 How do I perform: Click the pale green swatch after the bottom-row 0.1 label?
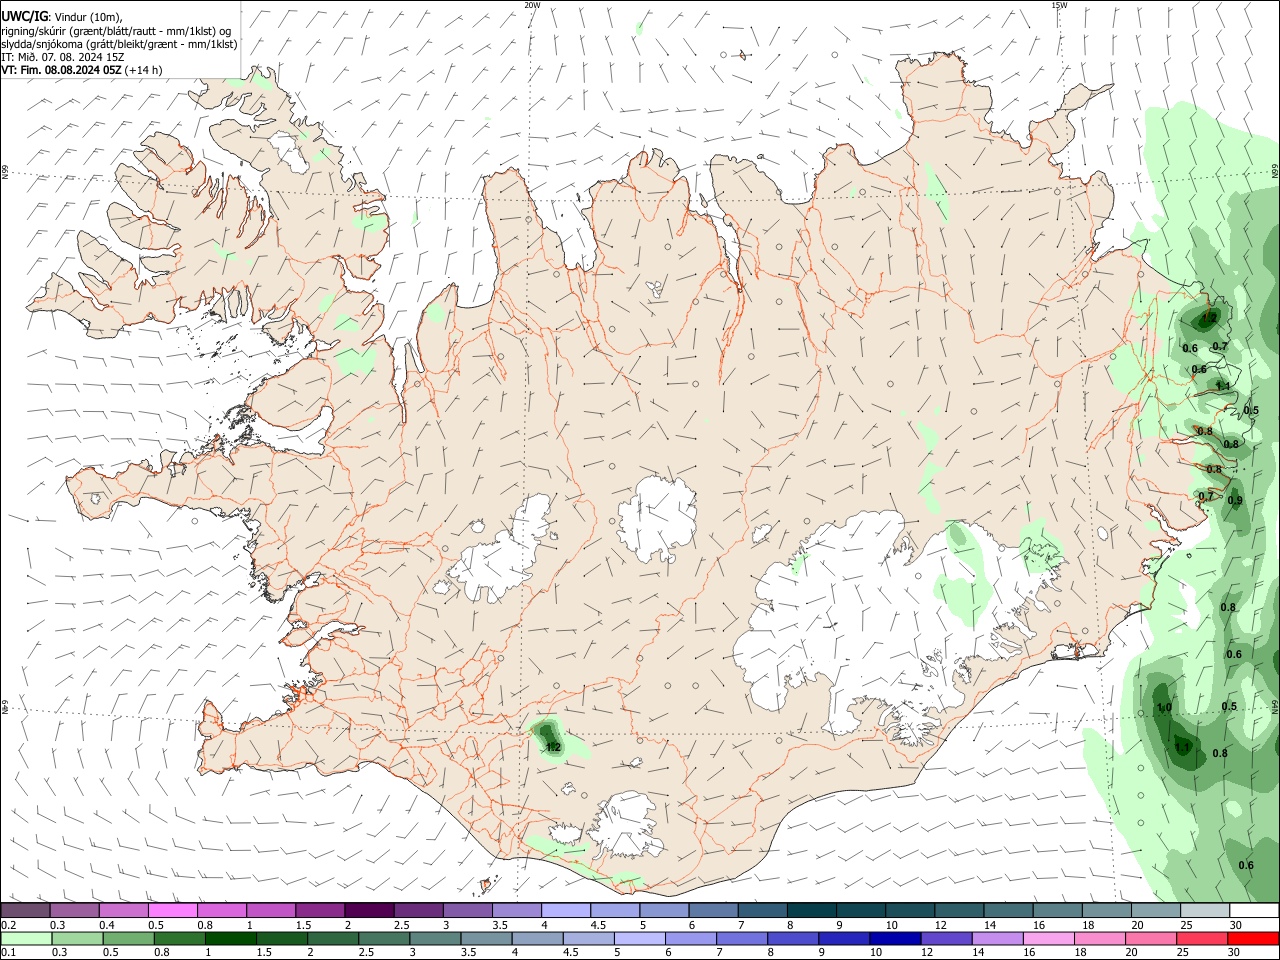(25, 939)
